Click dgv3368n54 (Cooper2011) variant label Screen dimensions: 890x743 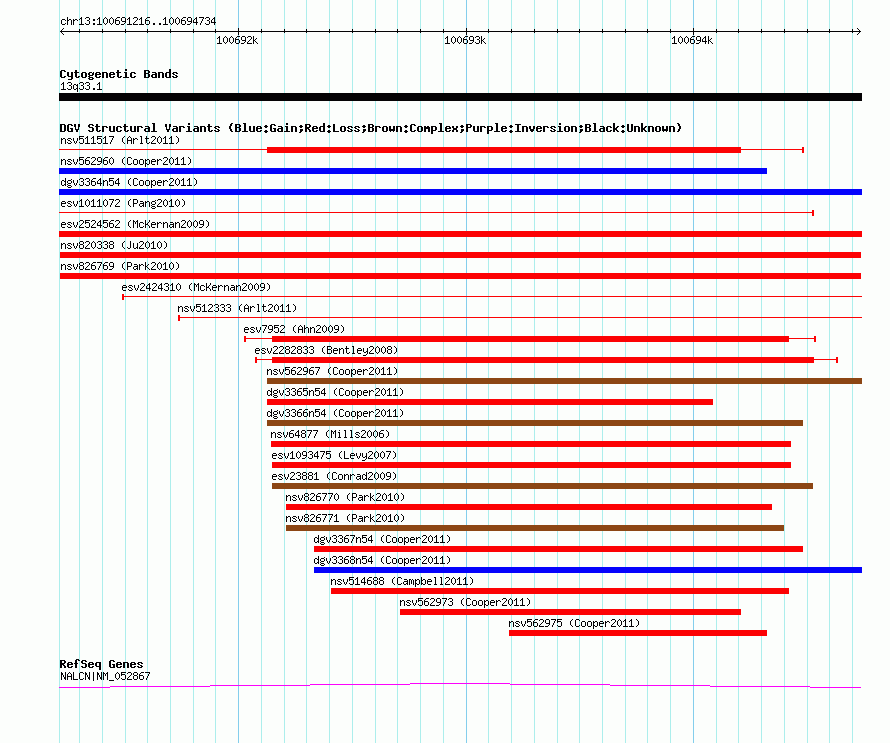383,560
